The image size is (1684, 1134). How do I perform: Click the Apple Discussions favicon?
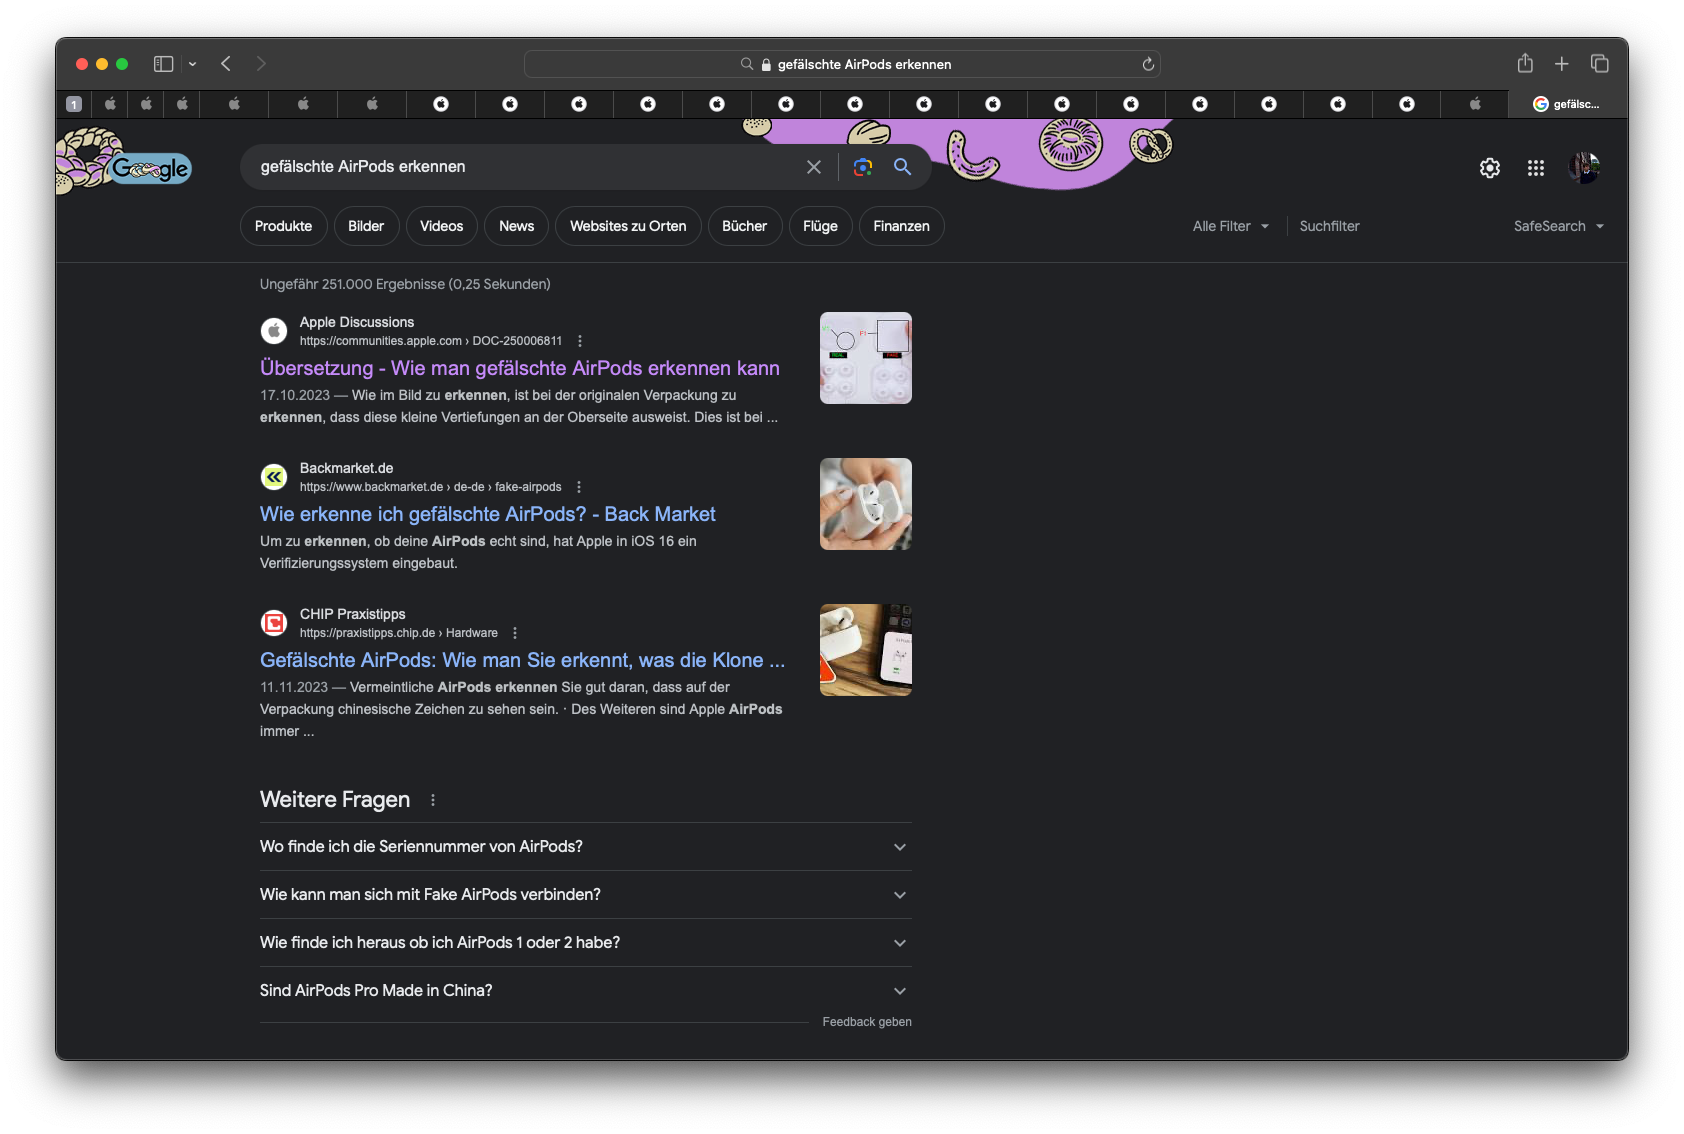[274, 330]
